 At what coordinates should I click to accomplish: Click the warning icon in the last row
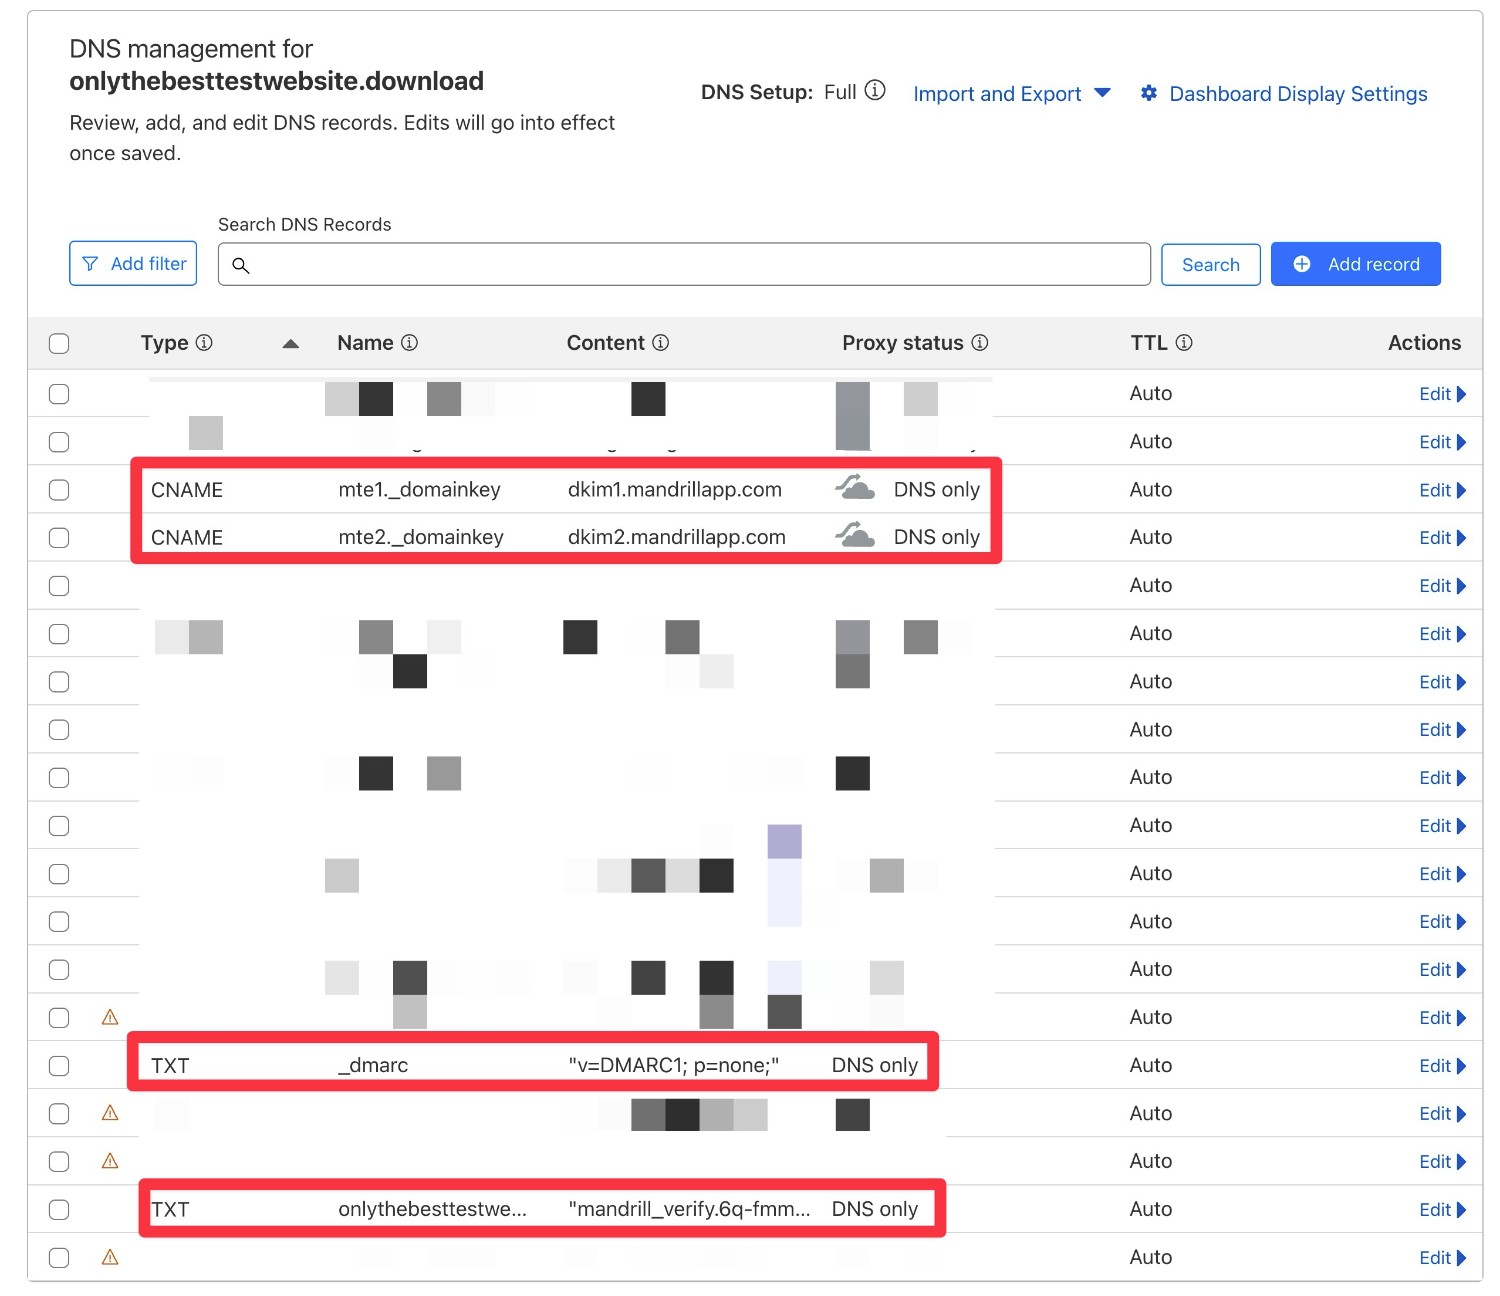coord(110,1257)
